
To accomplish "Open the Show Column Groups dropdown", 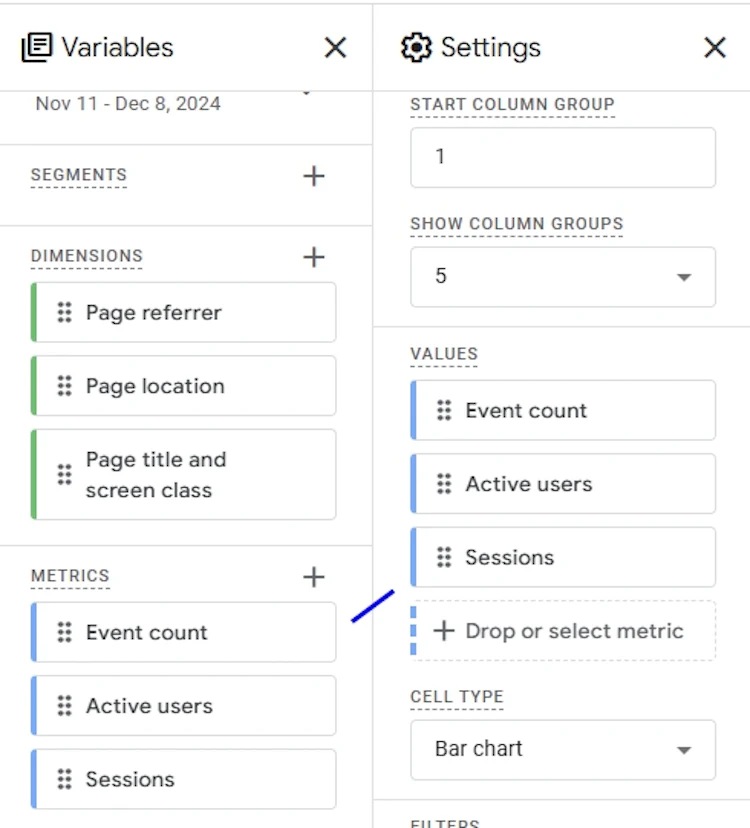I will coord(563,277).
